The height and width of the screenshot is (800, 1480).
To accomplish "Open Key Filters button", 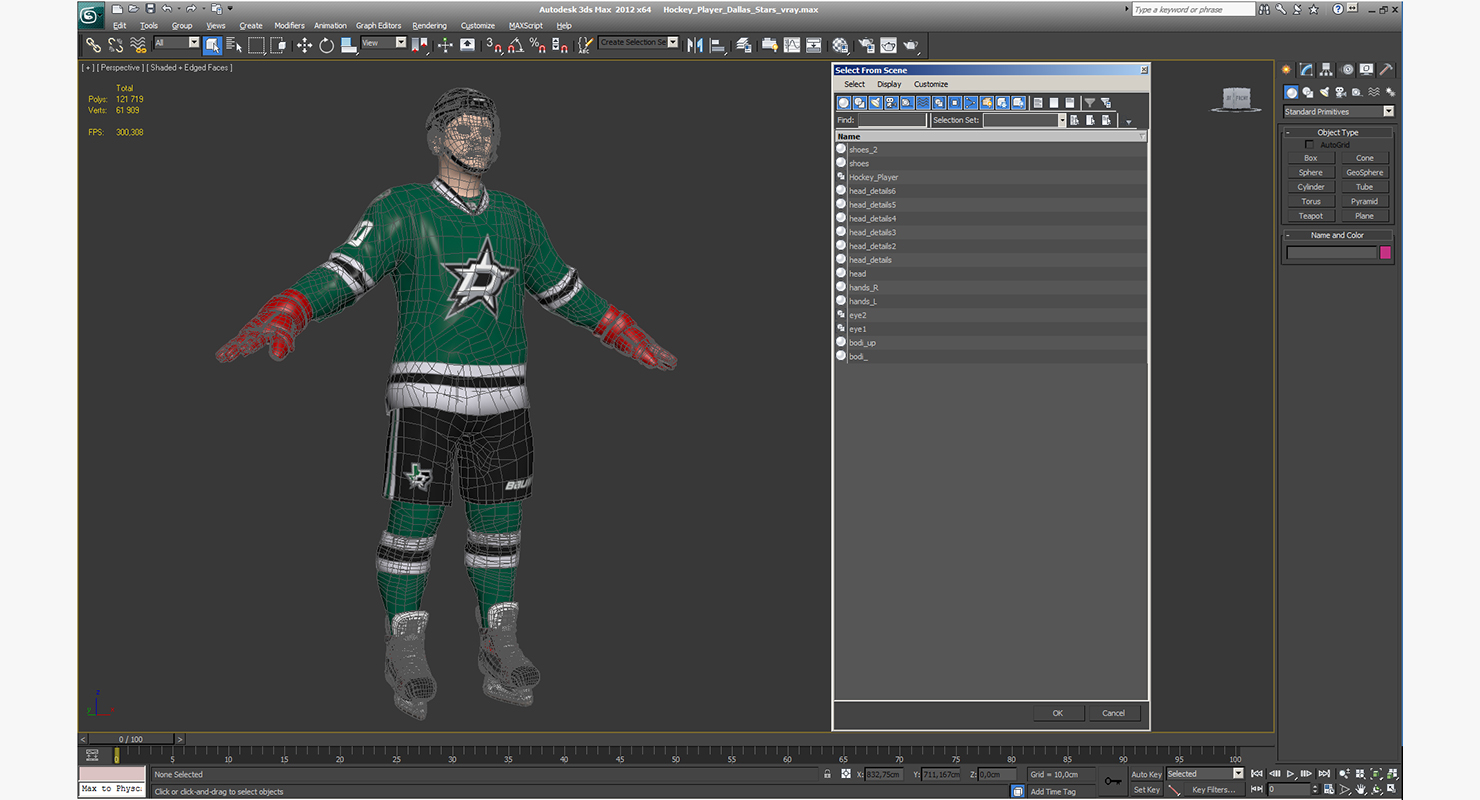I will coord(1212,790).
